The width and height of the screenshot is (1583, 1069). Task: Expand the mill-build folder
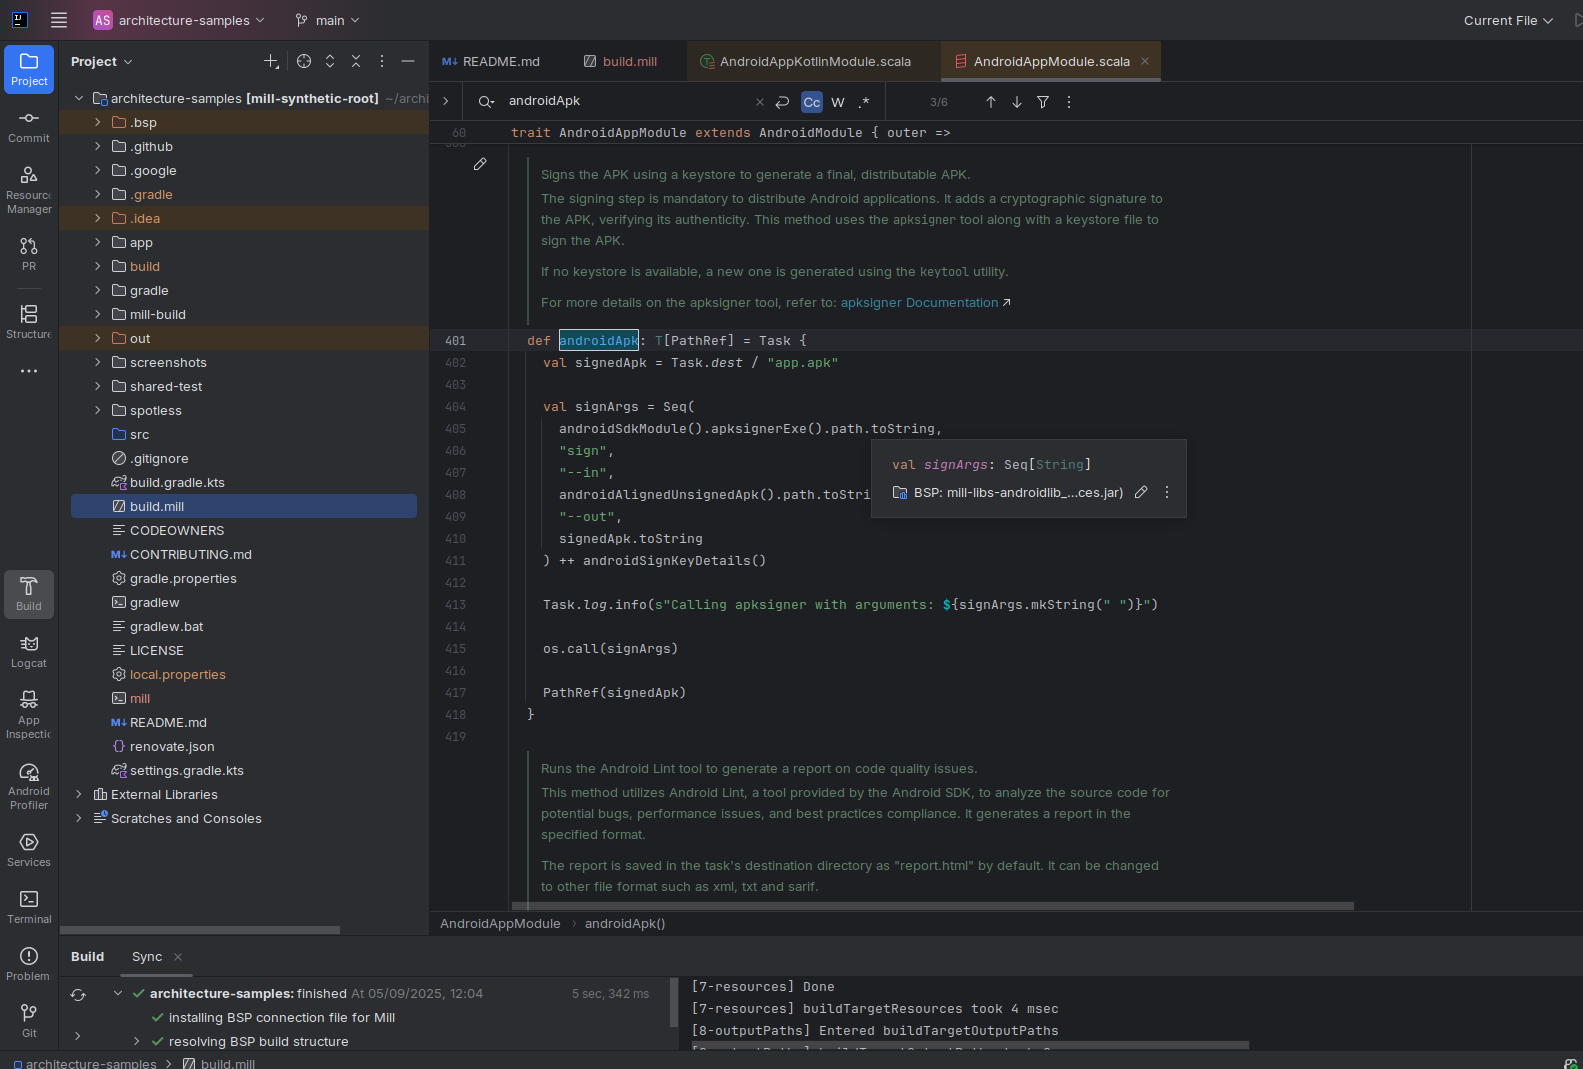click(x=98, y=314)
